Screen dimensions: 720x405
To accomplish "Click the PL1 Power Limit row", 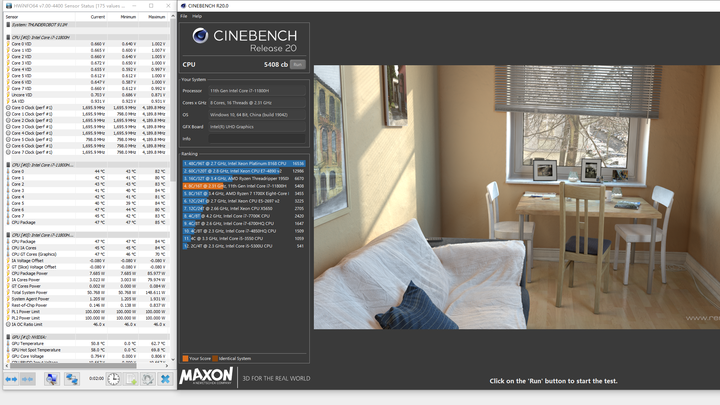I will tap(86, 312).
